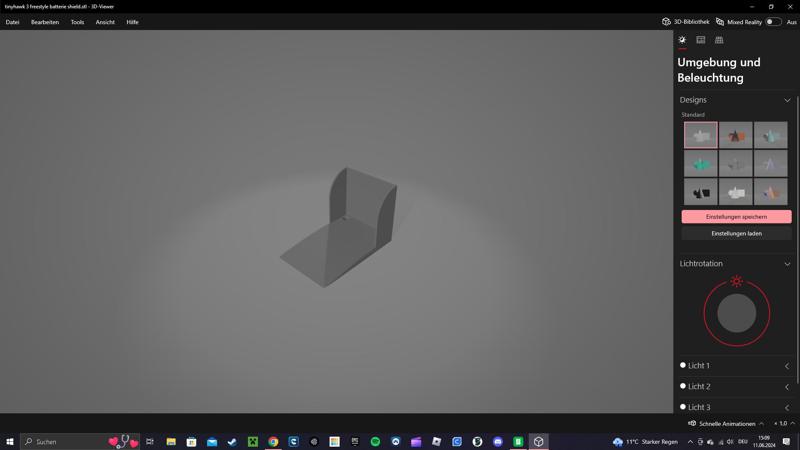
Task: Expand the Licht 3 settings
Action: tap(787, 407)
